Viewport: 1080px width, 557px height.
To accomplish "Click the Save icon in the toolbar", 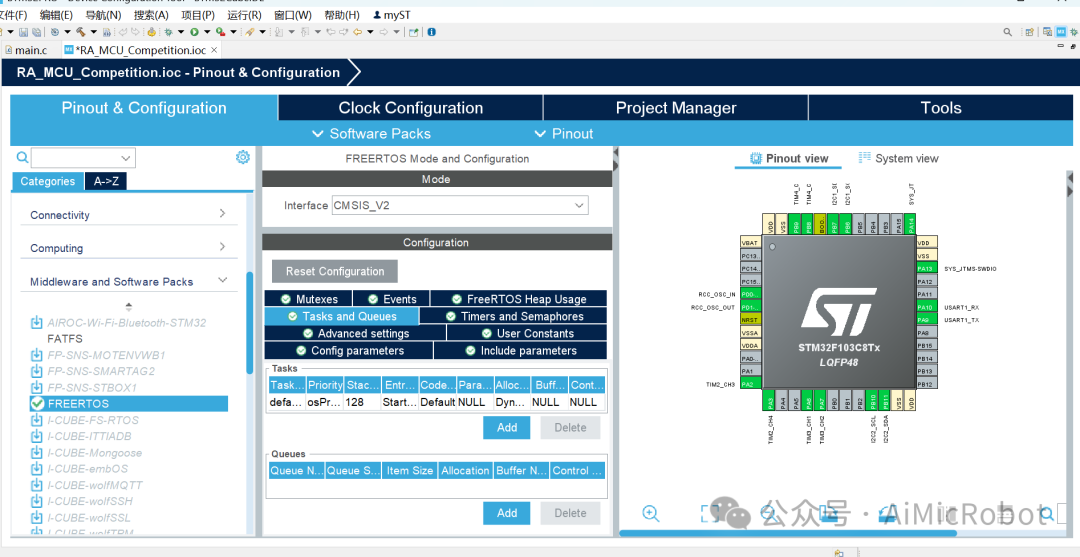I will (x=23, y=32).
